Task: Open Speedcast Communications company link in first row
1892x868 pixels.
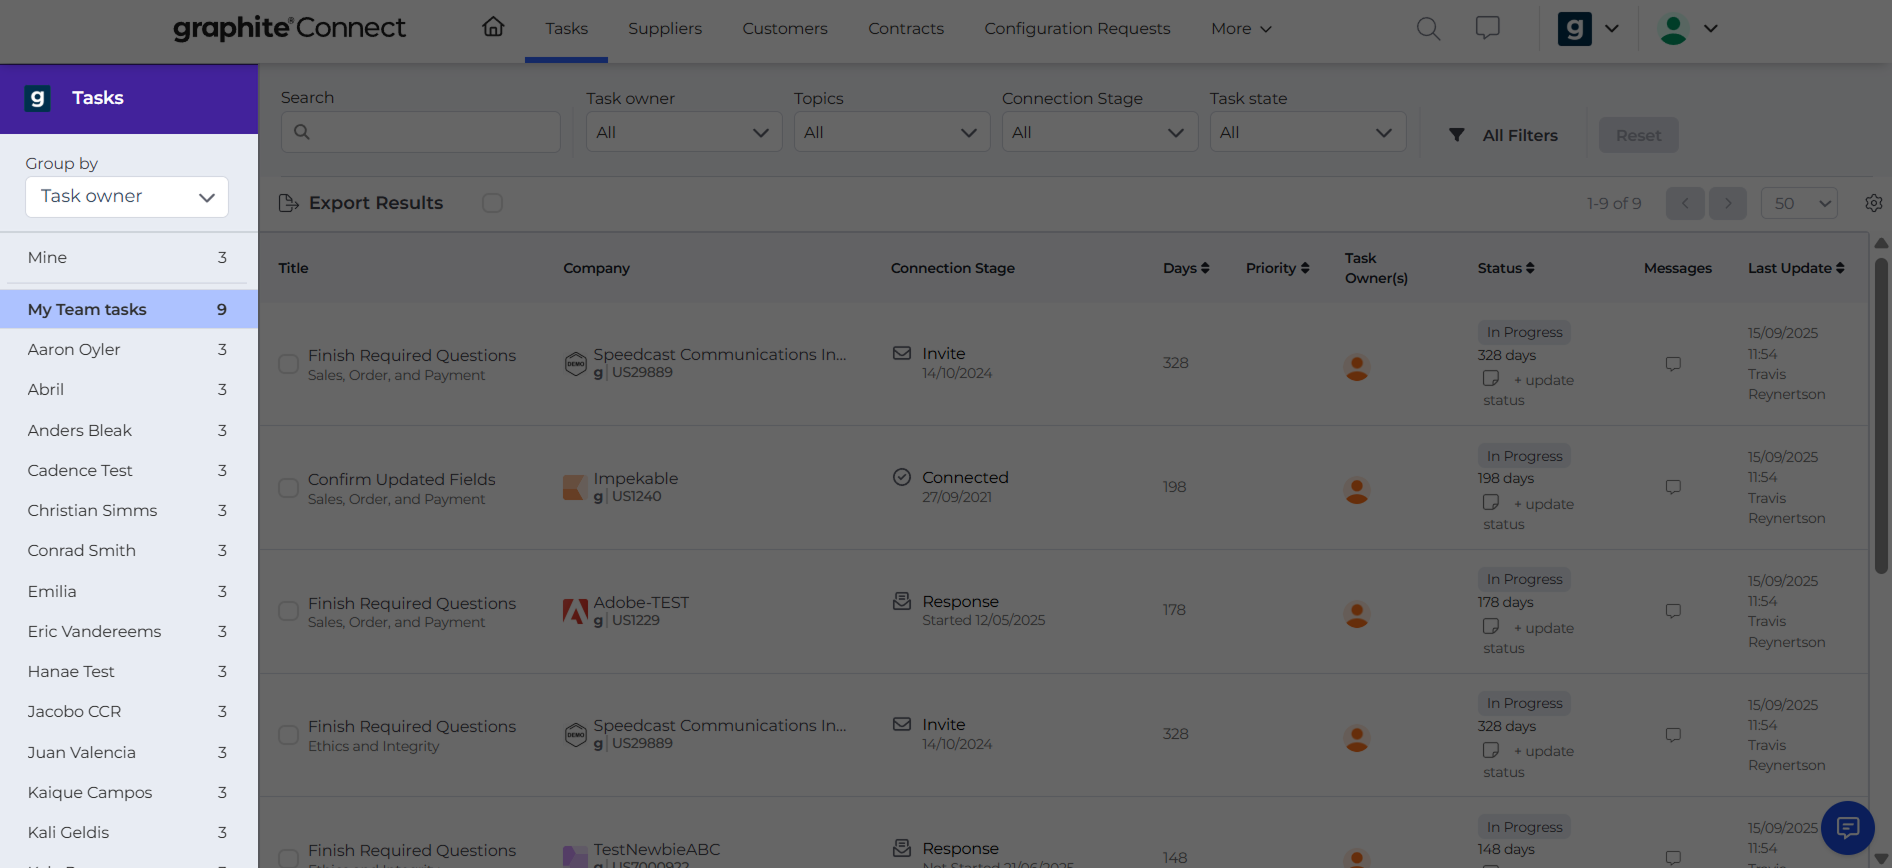Action: (719, 354)
